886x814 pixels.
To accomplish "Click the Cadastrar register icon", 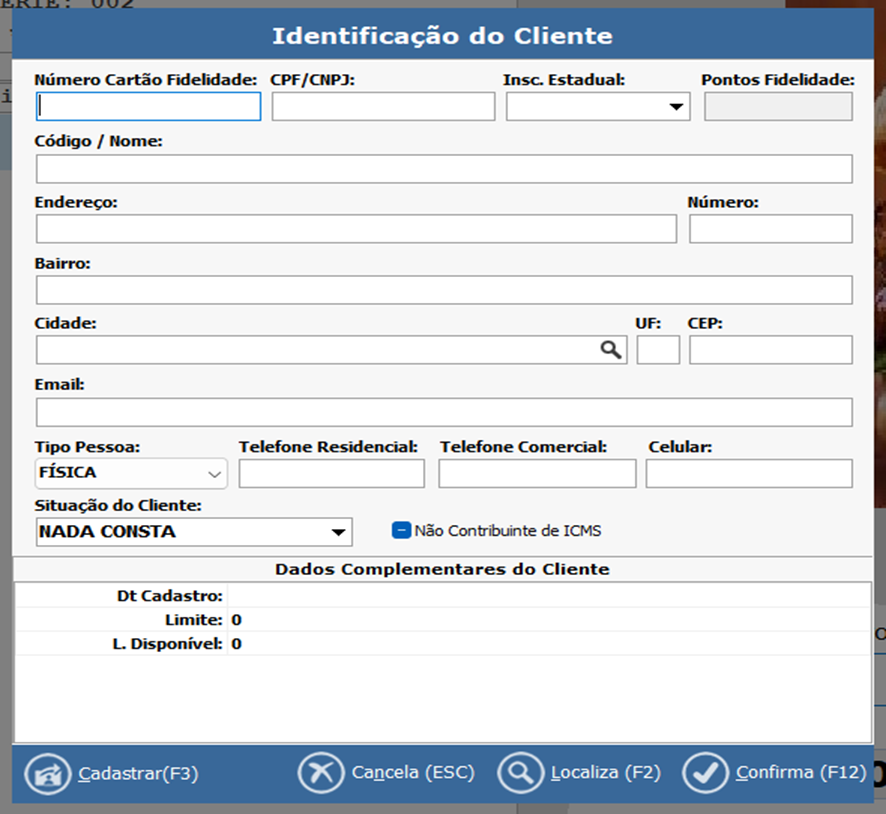I will 48,774.
